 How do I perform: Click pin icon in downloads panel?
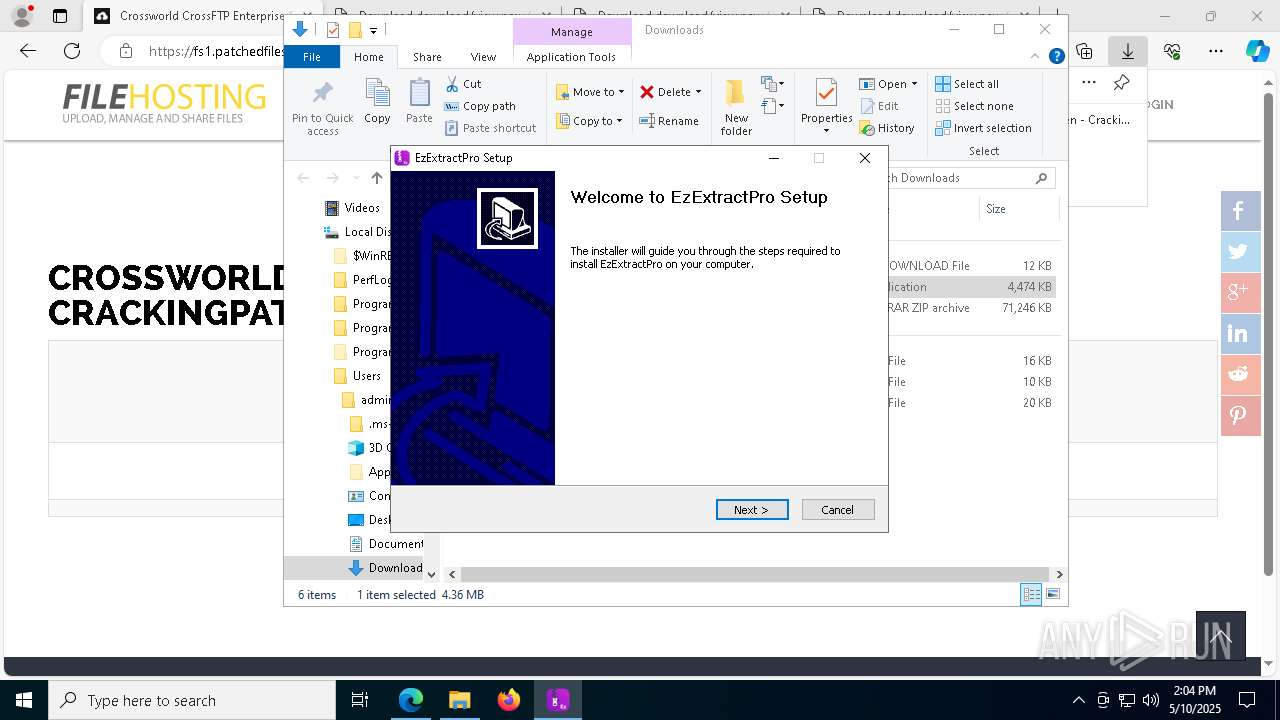click(x=1121, y=82)
